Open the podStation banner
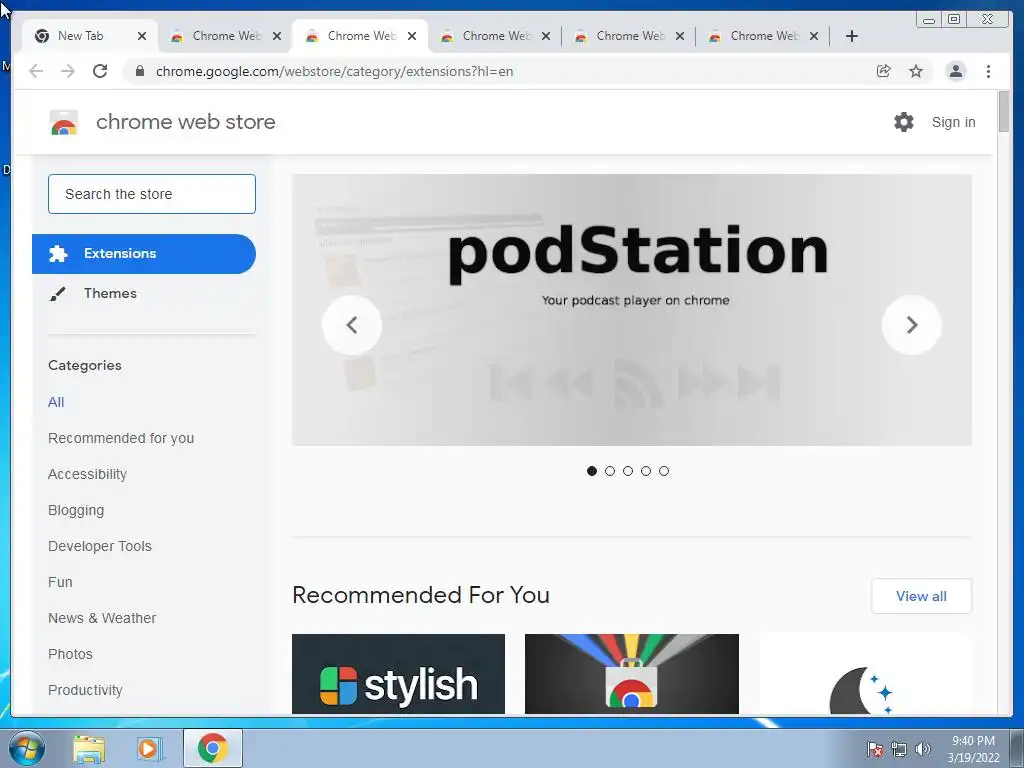Screen dimensions: 1024x768 coord(632,310)
